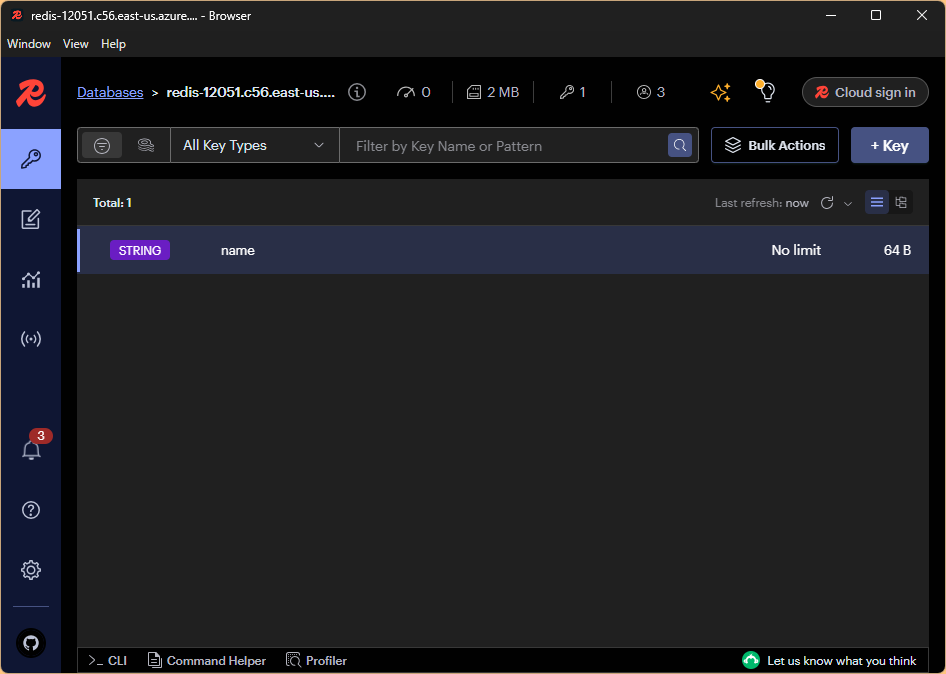Click the 2 MB memory usage icon
The height and width of the screenshot is (674, 946).
474,92
